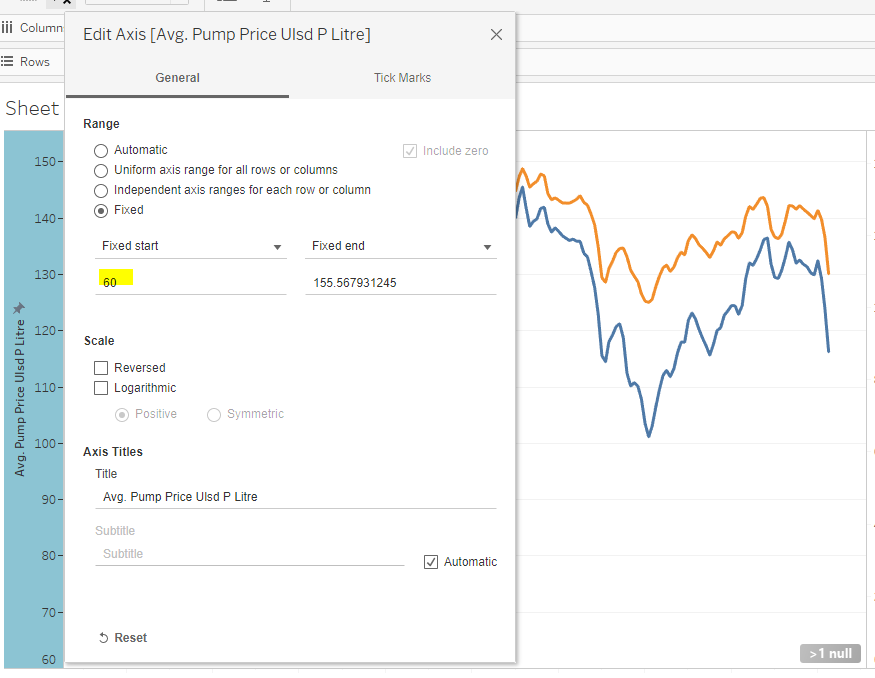Click the Reset arrow icon
The height and width of the screenshot is (678, 875).
[103, 638]
